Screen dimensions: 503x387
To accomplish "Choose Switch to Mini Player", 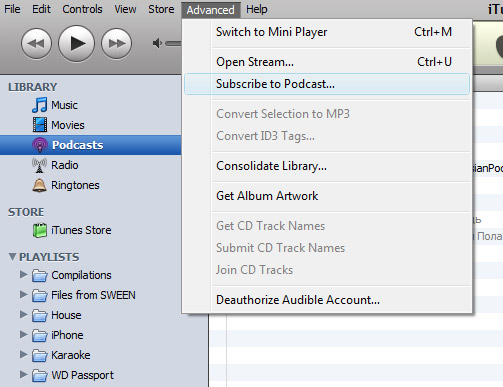I will [x=327, y=32].
